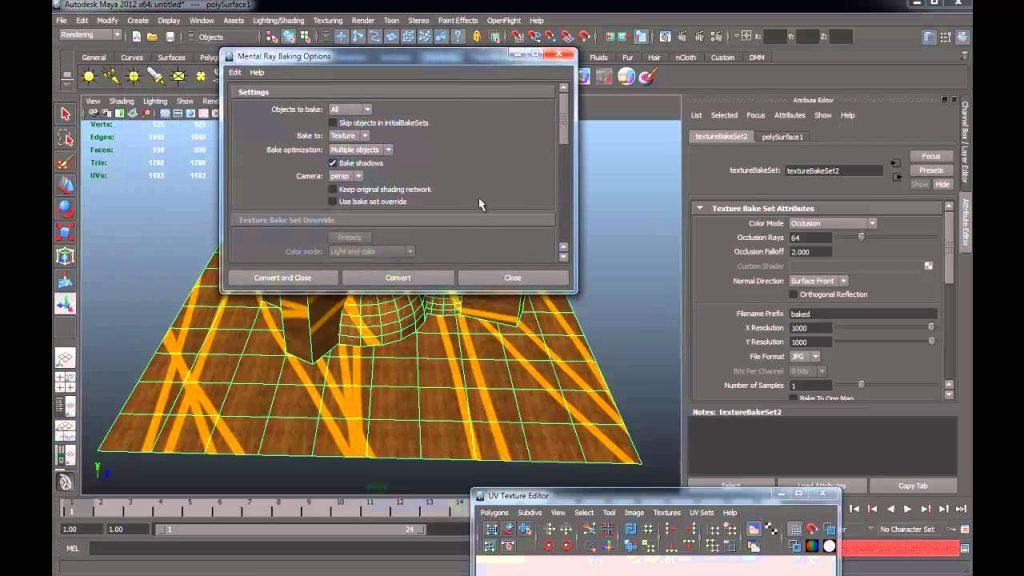
Task: Create a point light from shelf
Action: 134,77
